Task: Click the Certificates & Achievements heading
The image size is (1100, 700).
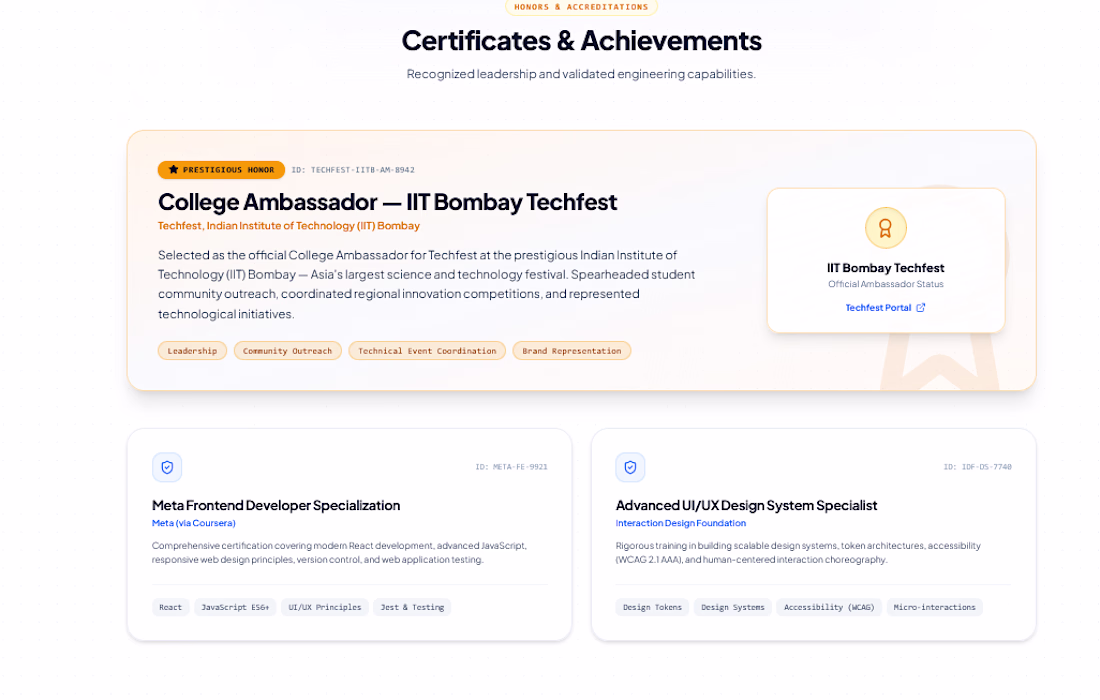Action: 582,41
